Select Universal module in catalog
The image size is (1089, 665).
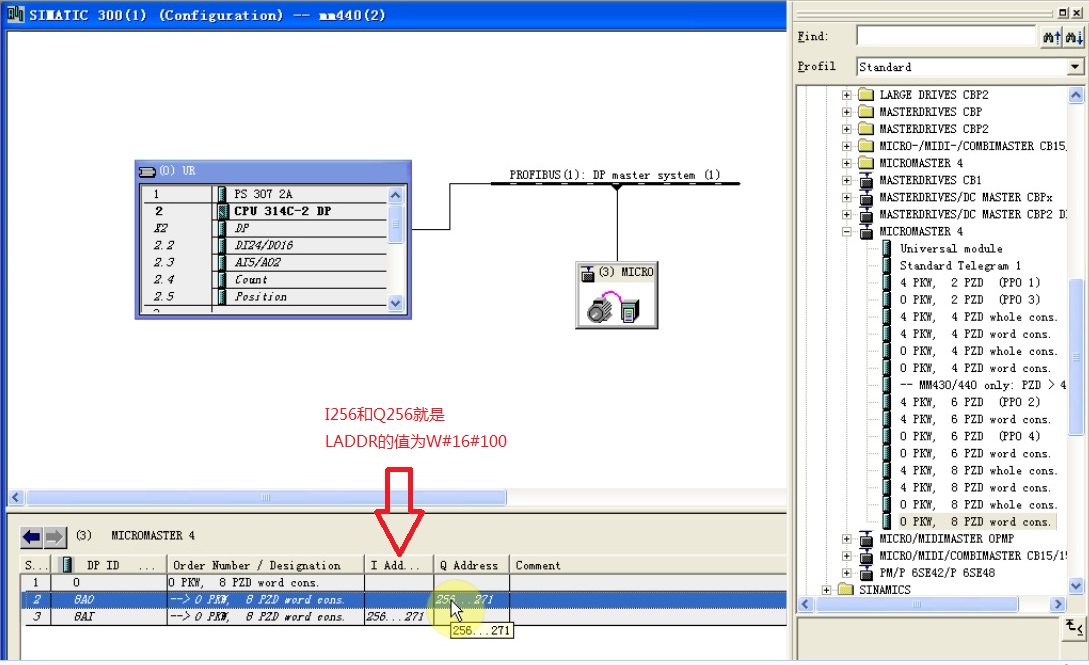tap(950, 249)
